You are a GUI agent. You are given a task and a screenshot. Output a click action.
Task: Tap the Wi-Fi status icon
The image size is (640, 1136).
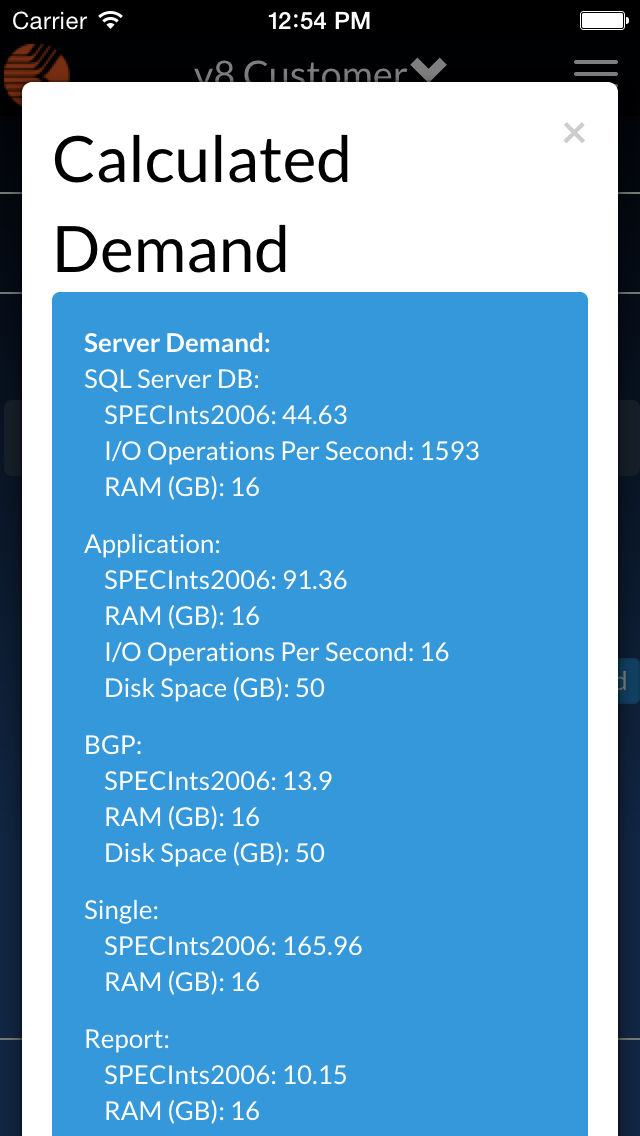tap(111, 20)
